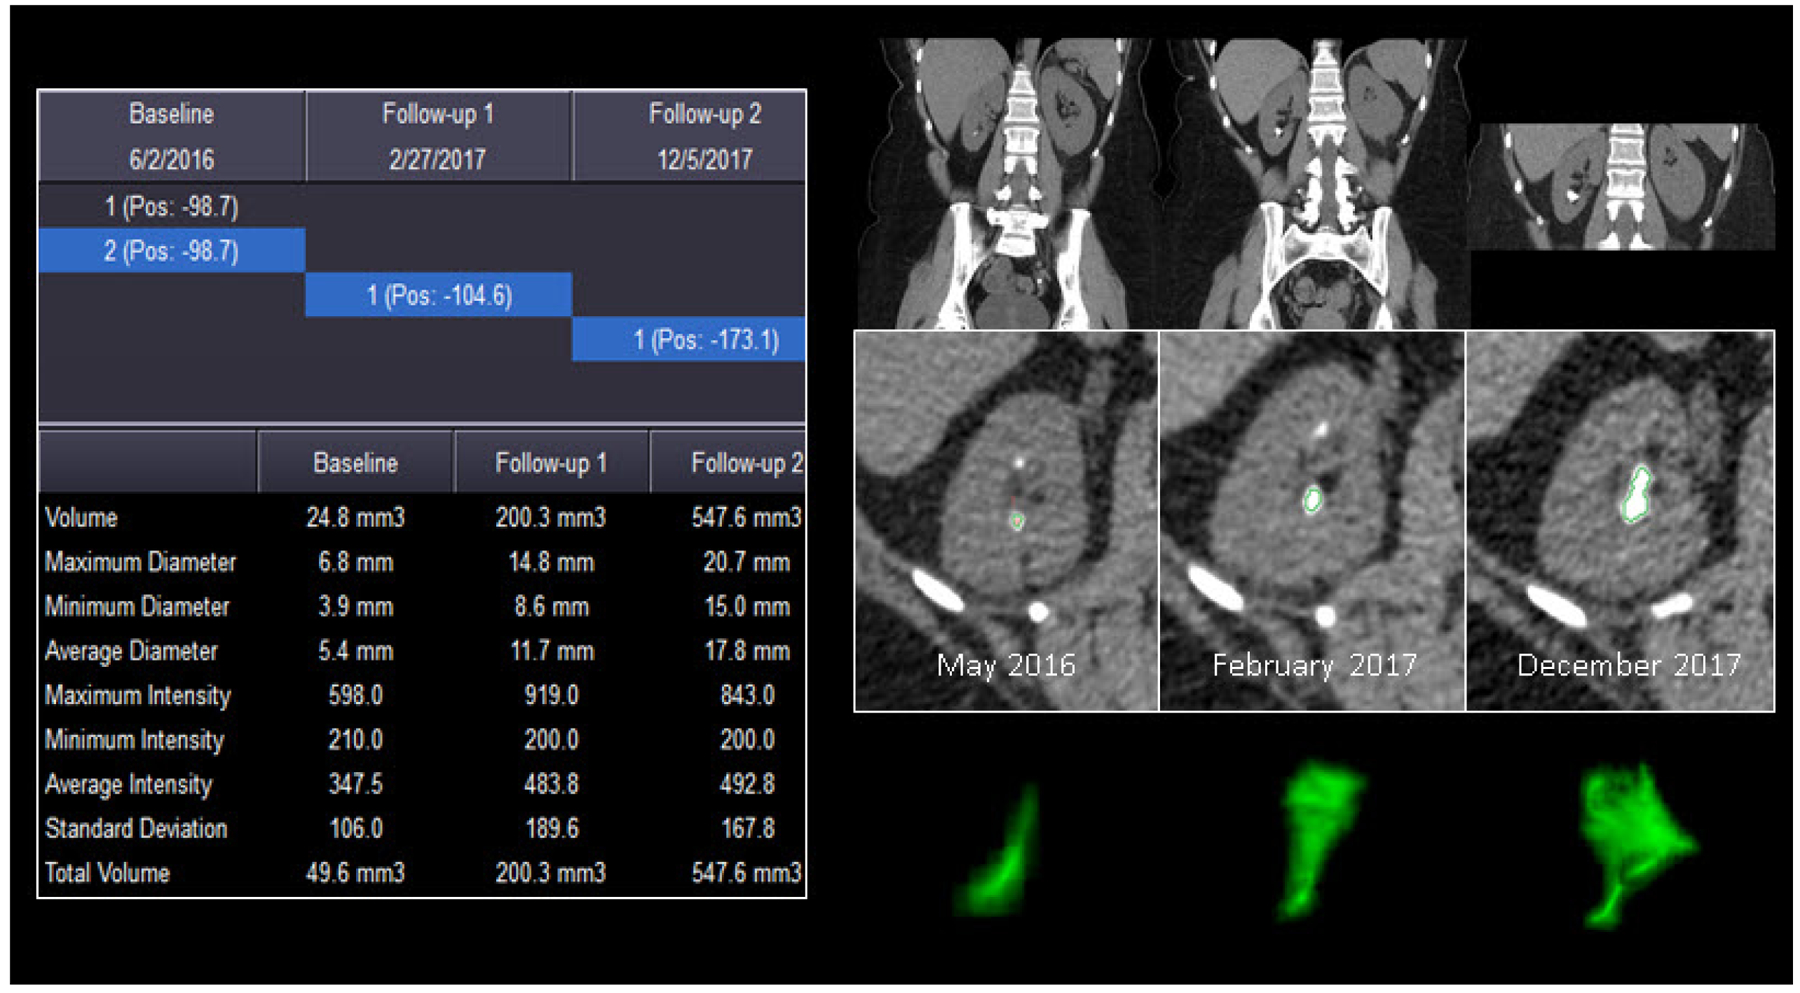Open the February 2017 axial CT image

[1312, 520]
